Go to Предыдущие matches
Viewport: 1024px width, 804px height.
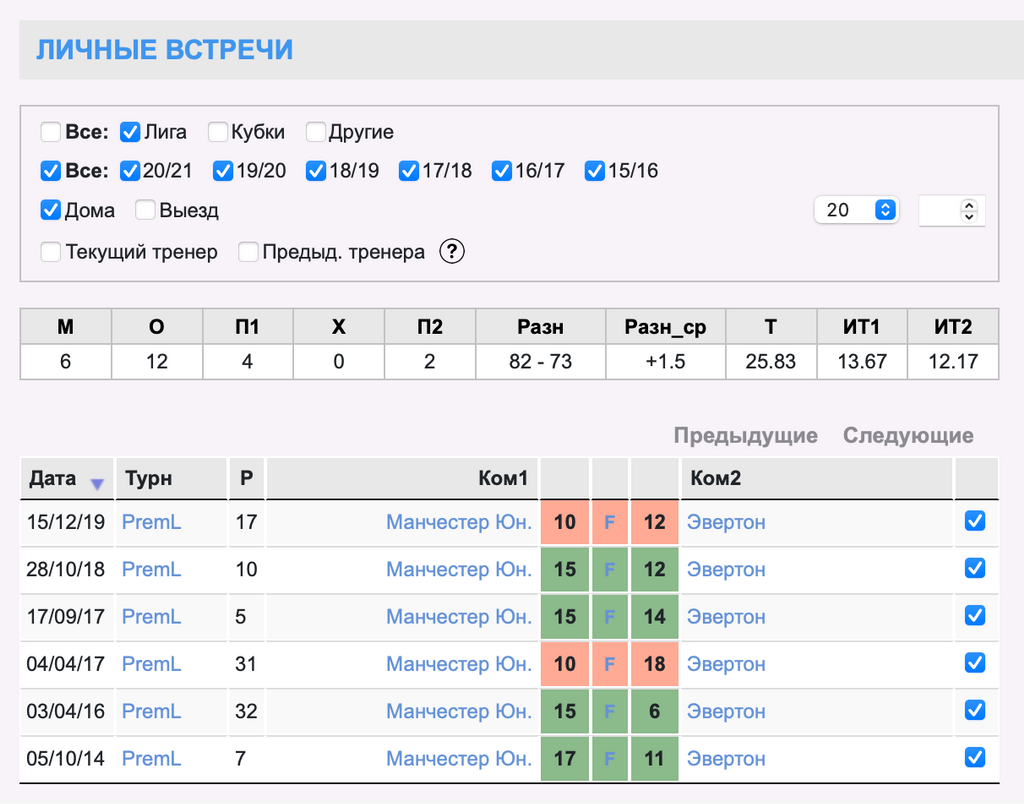[x=745, y=436]
